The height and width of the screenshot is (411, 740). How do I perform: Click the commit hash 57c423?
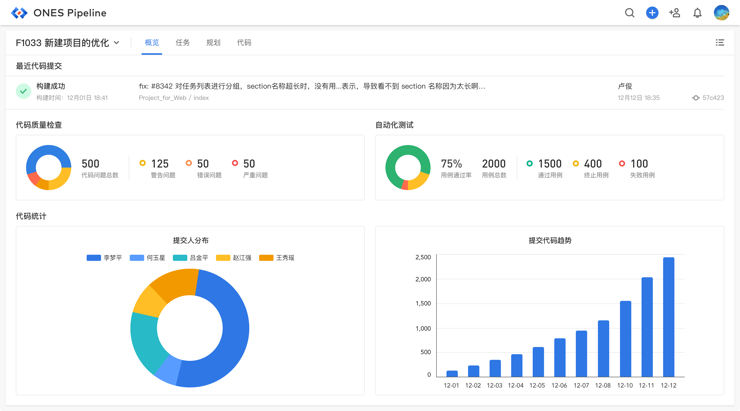pyautogui.click(x=712, y=98)
